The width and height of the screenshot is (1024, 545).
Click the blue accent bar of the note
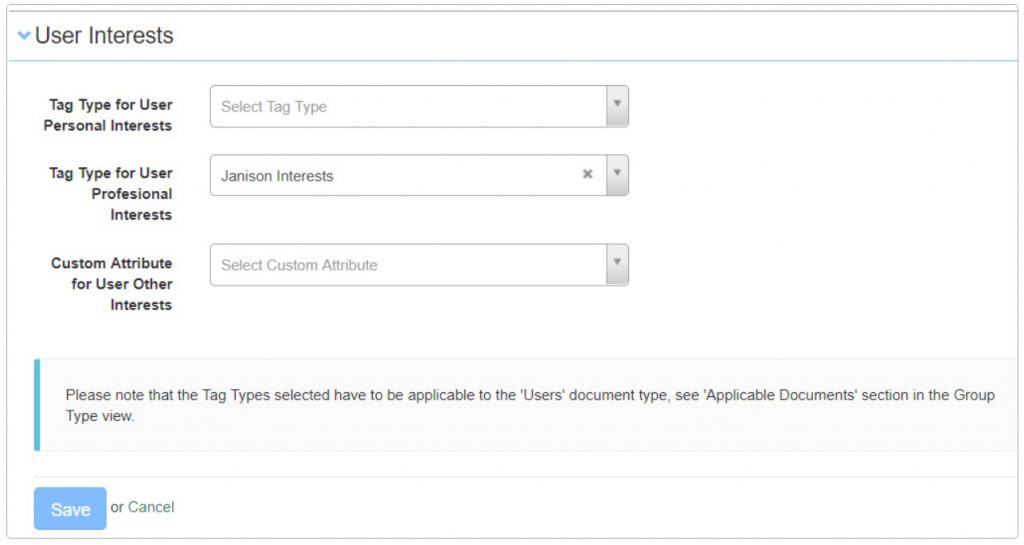[37, 405]
